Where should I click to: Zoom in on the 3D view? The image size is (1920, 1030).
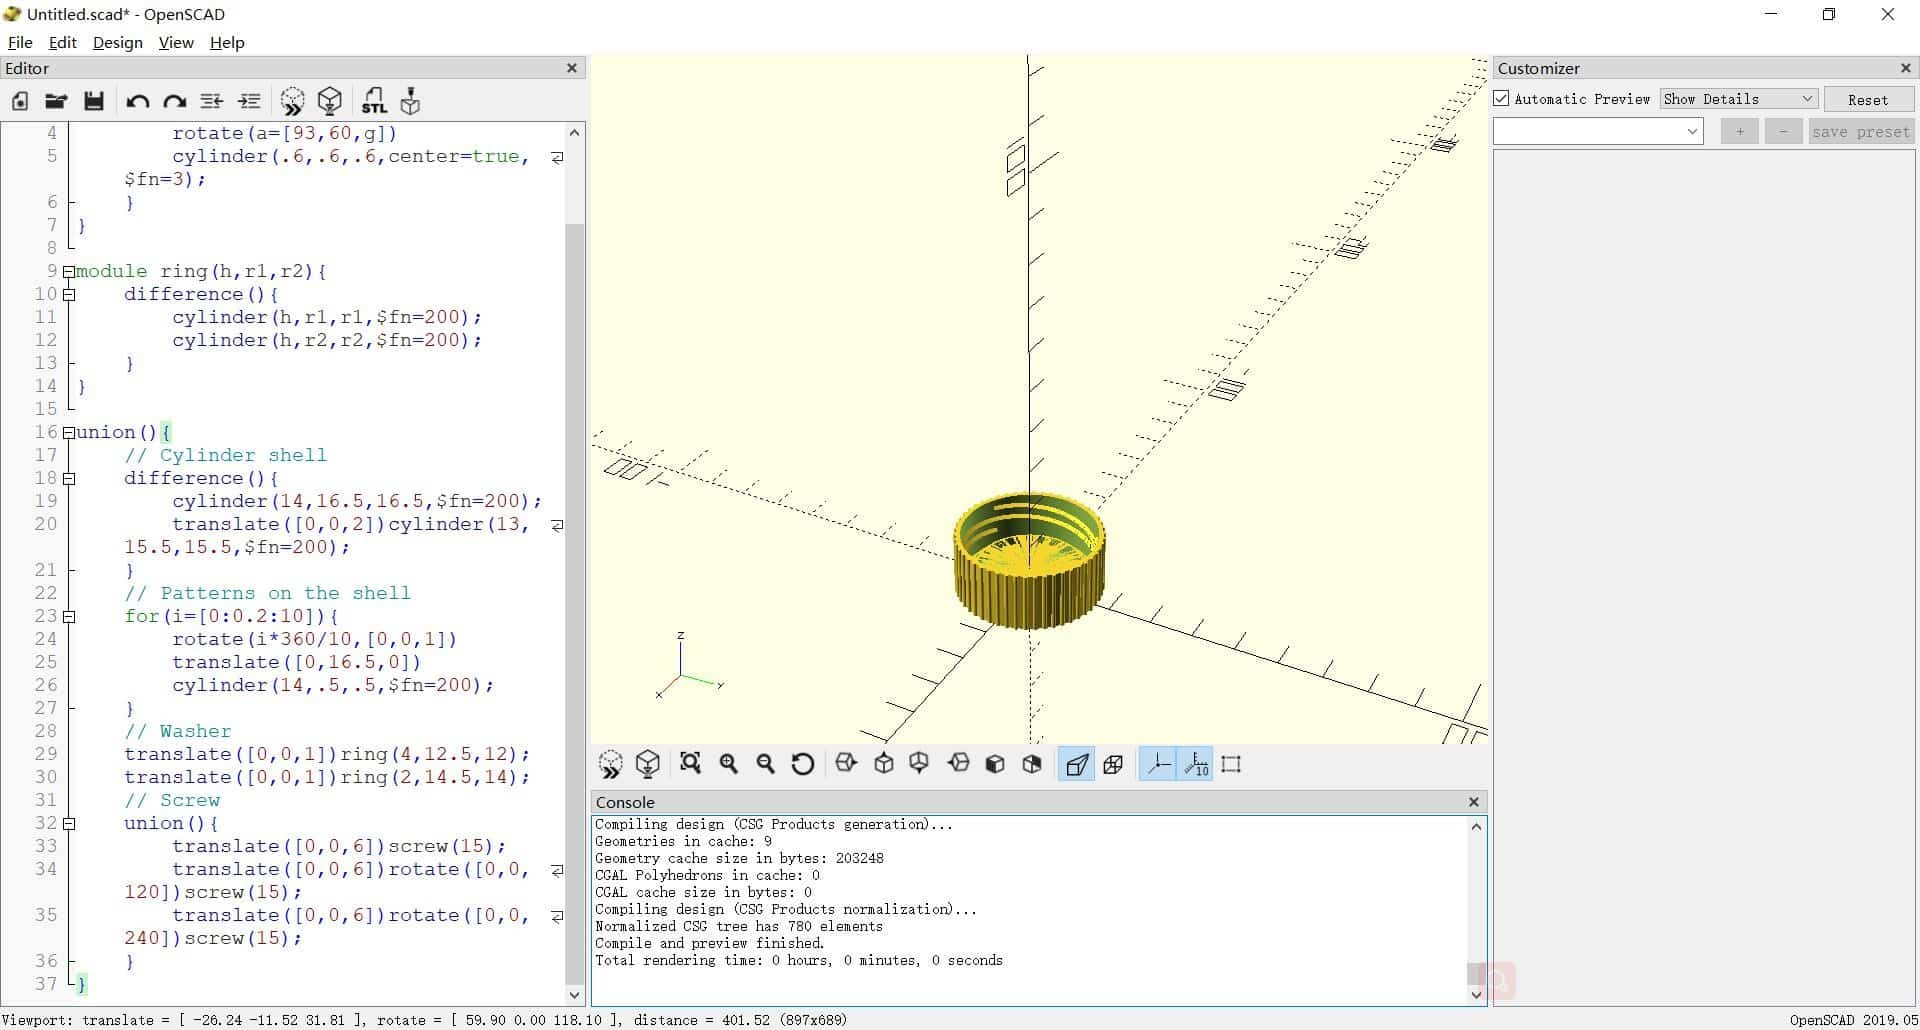pos(728,764)
